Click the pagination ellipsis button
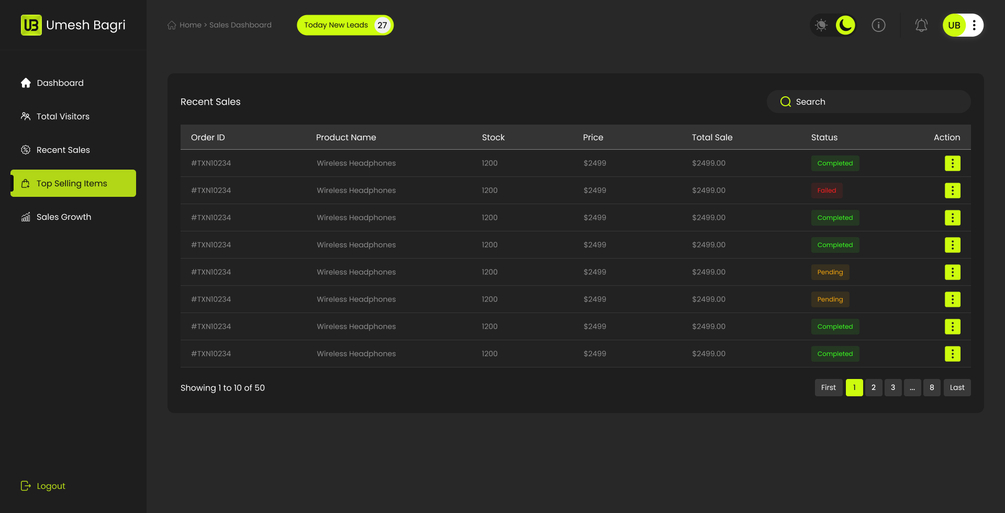The width and height of the screenshot is (1005, 513). coord(912,387)
